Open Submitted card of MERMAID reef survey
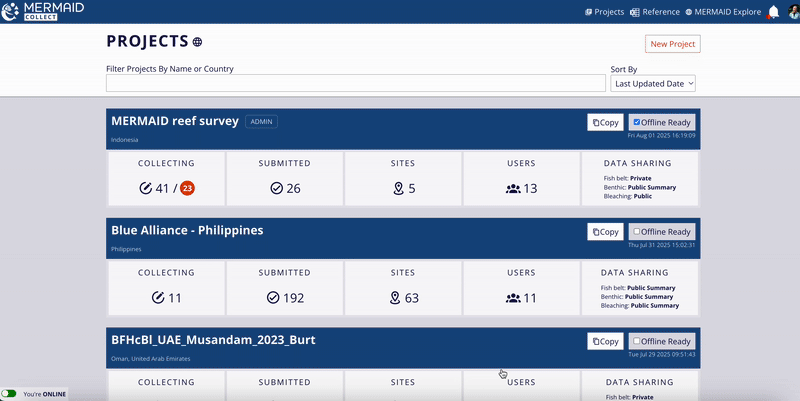Viewport: 800px width, 401px height. pyautogui.click(x=285, y=179)
